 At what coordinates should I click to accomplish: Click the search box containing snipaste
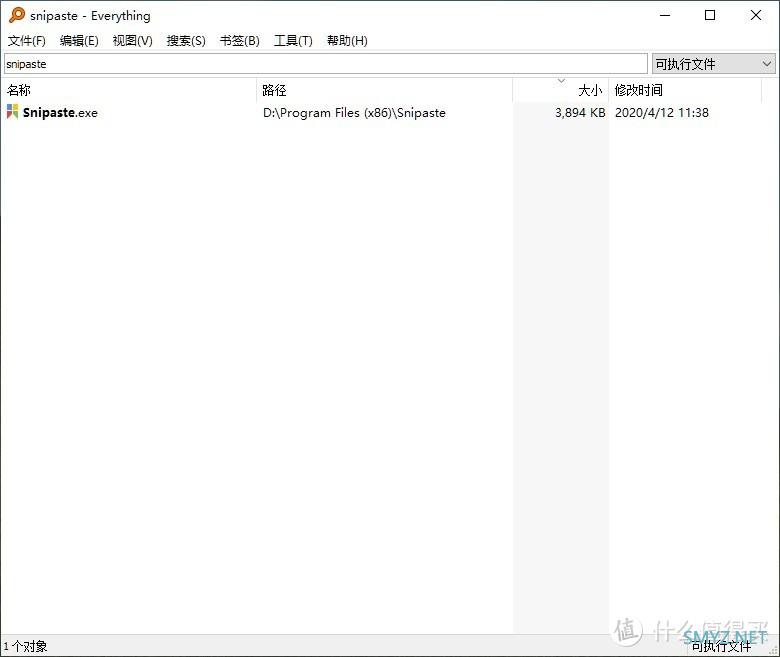click(x=326, y=64)
